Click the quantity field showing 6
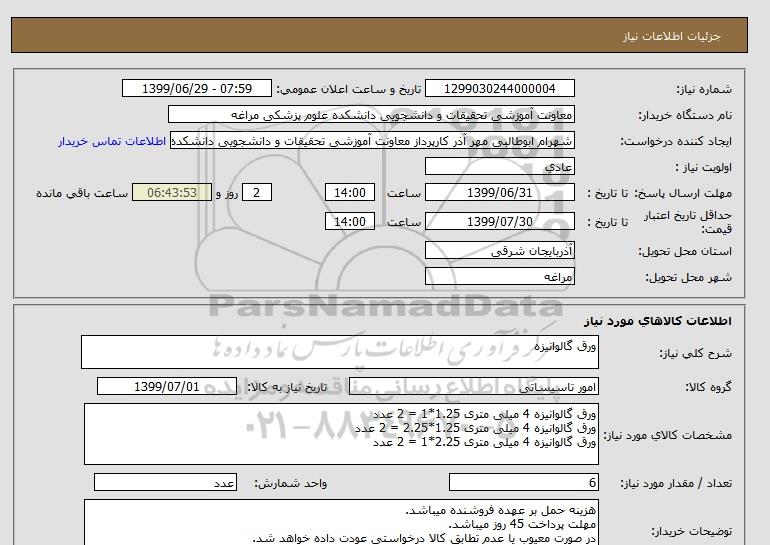The width and height of the screenshot is (770, 545). (x=523, y=483)
